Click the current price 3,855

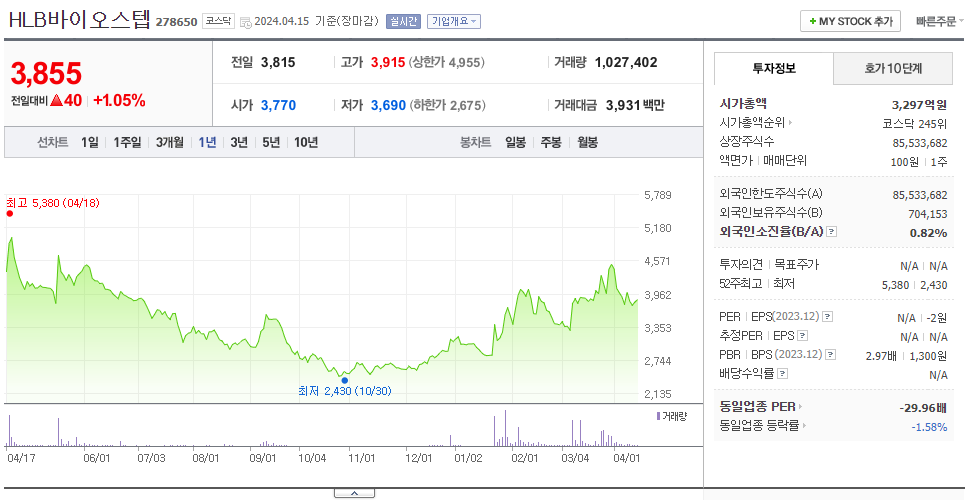coord(46,74)
